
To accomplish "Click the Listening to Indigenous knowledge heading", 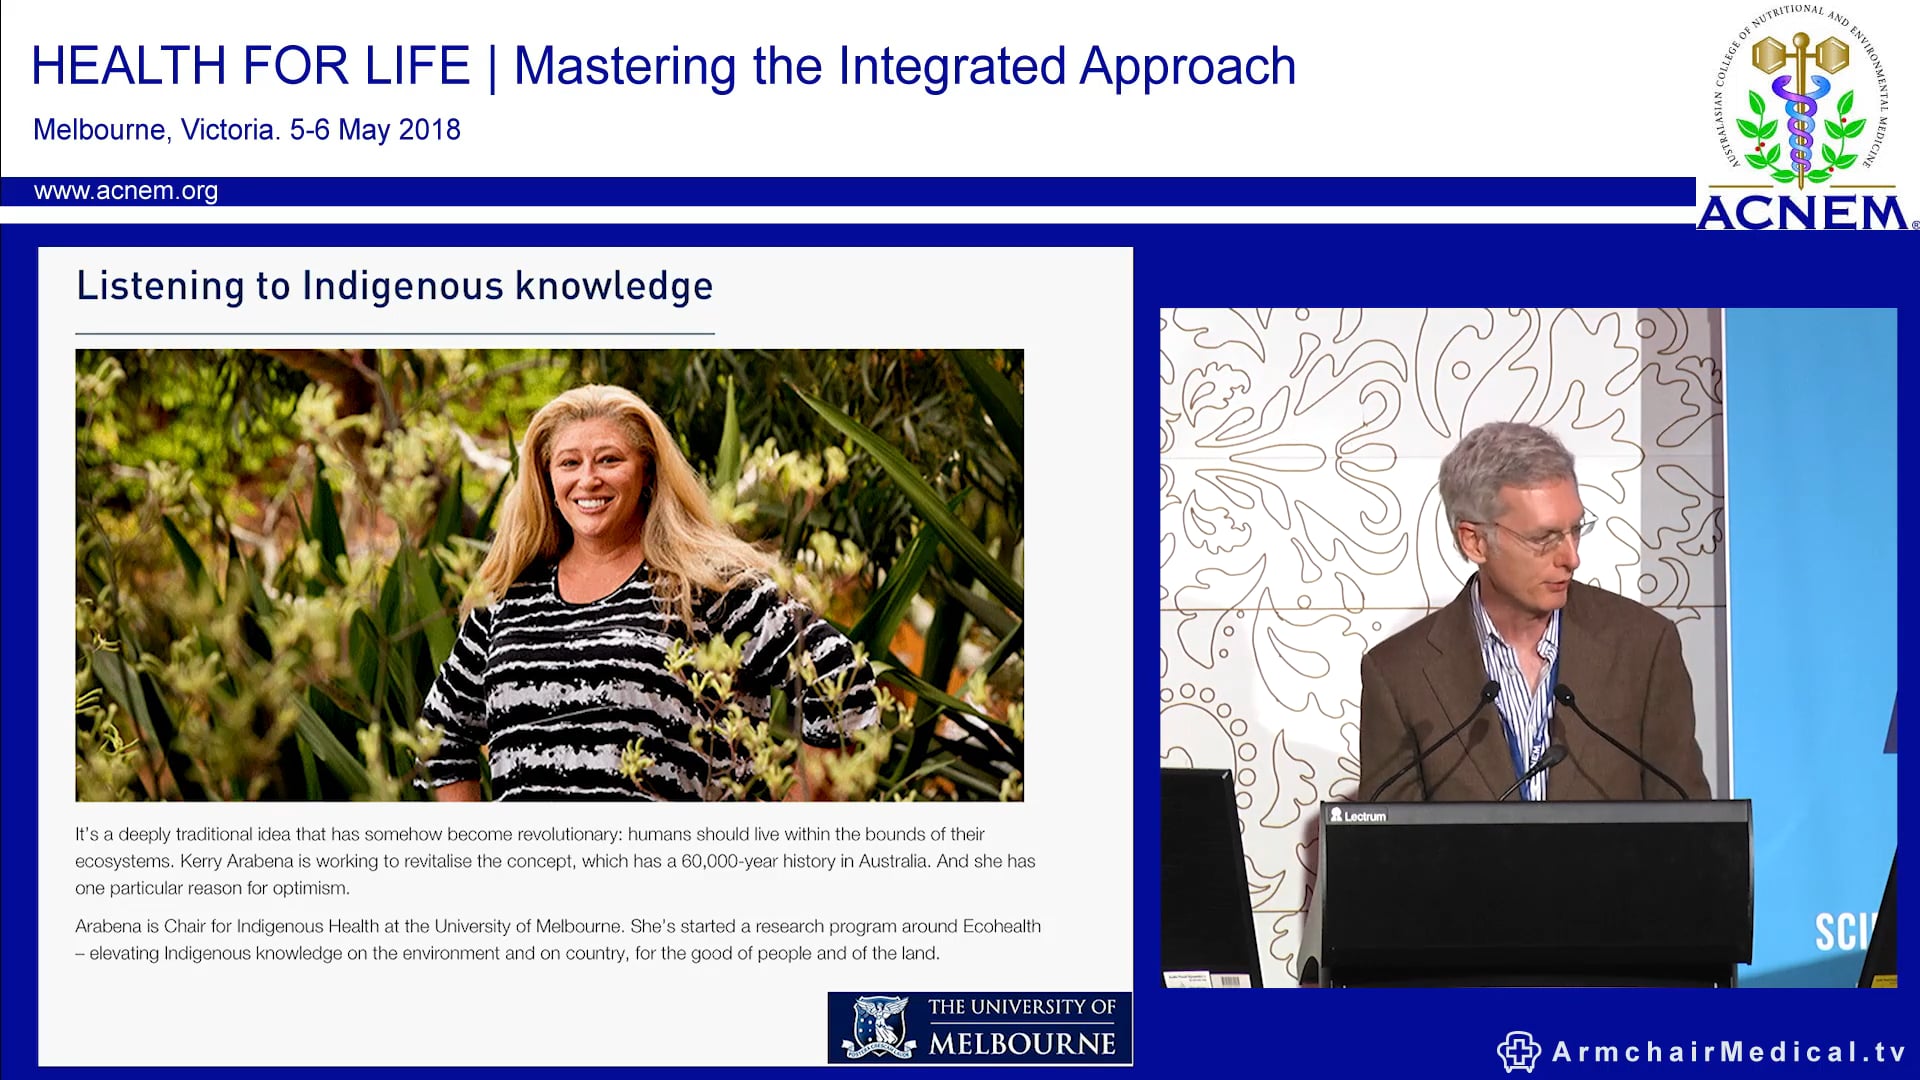I will click(x=394, y=287).
